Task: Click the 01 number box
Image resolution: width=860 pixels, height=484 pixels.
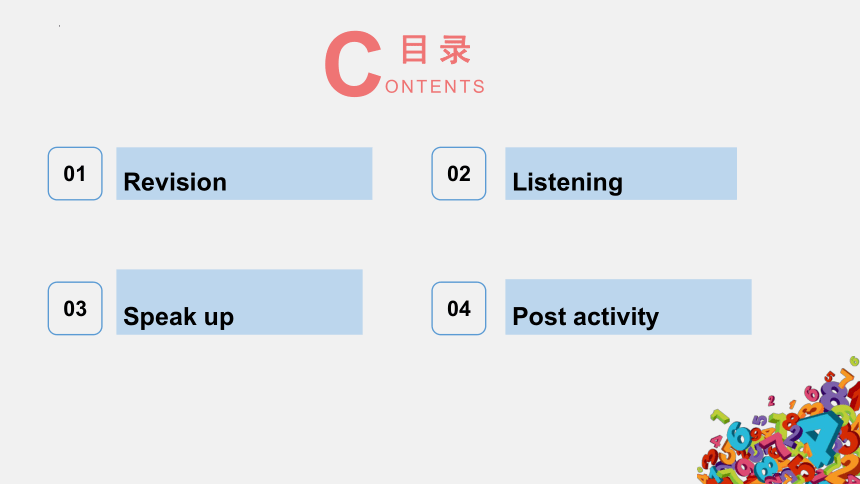Action: [75, 173]
